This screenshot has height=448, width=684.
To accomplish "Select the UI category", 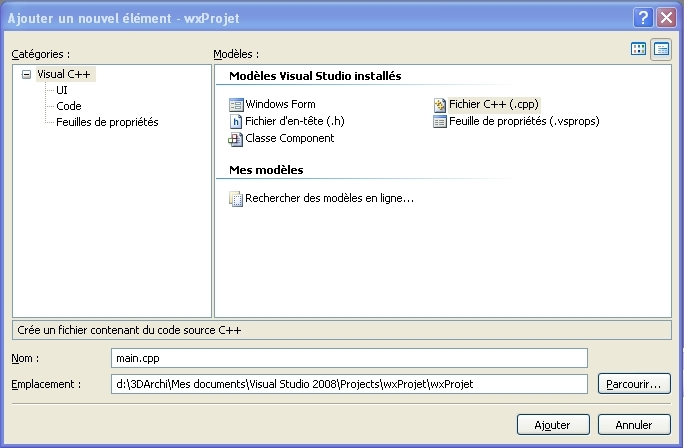I will point(62,90).
